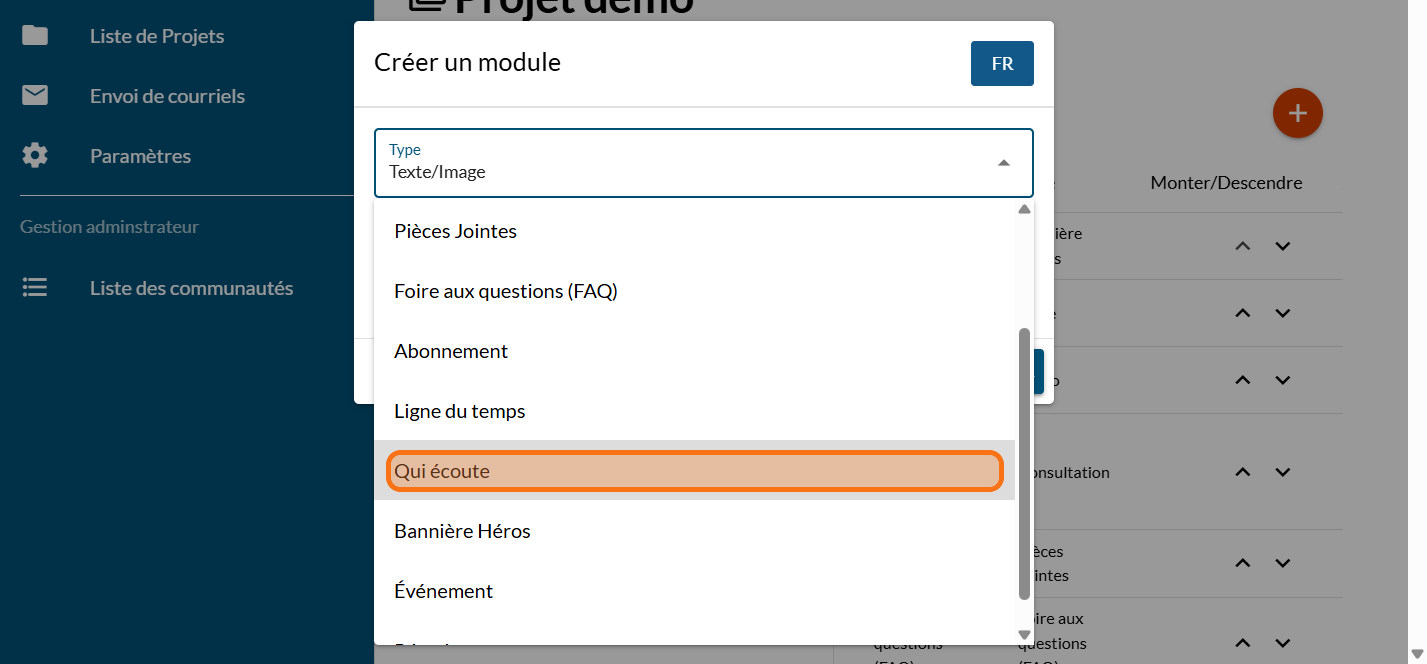Open the Liste de Projets link

point(157,36)
